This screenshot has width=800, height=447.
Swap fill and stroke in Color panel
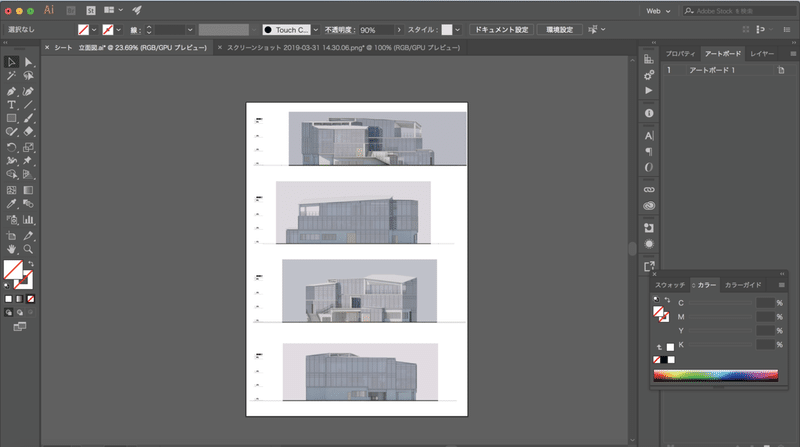[667, 300]
